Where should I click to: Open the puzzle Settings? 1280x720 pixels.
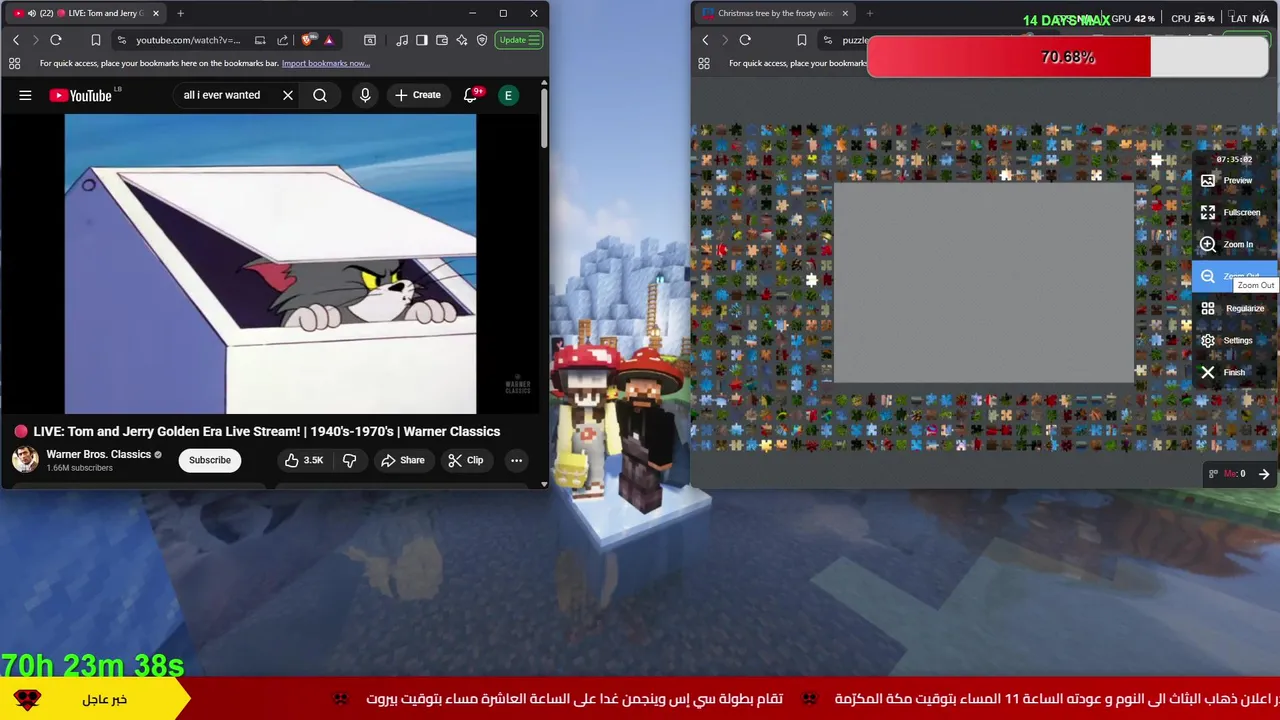pos(1235,340)
